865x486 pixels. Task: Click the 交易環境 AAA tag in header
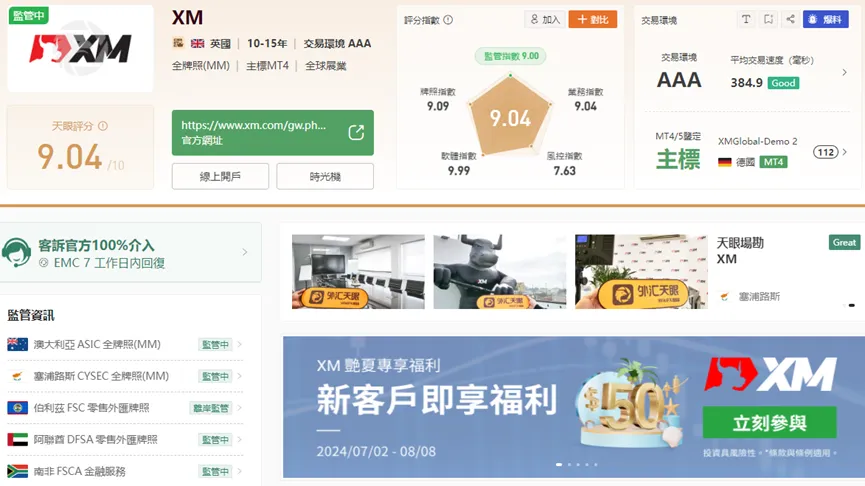pyautogui.click(x=337, y=43)
